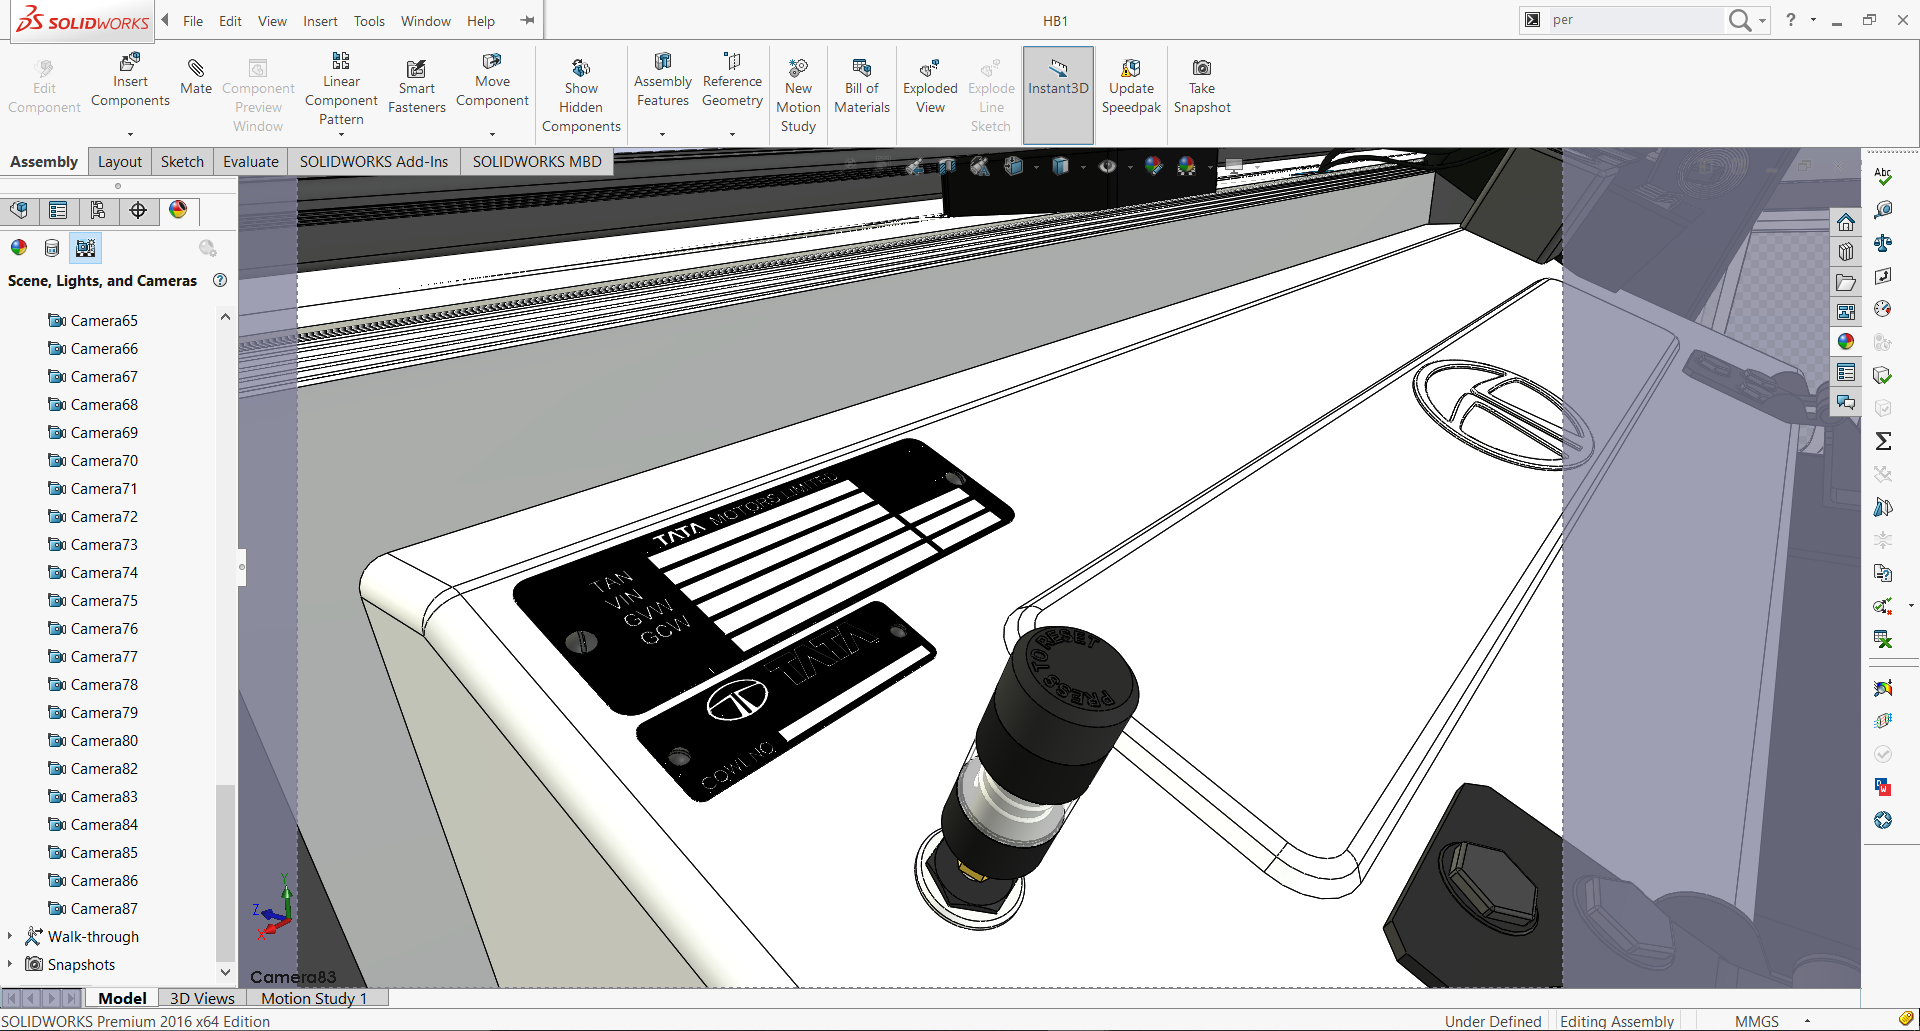Click Update Speedpak icon
This screenshot has height=1031, width=1920.
point(1131,86)
